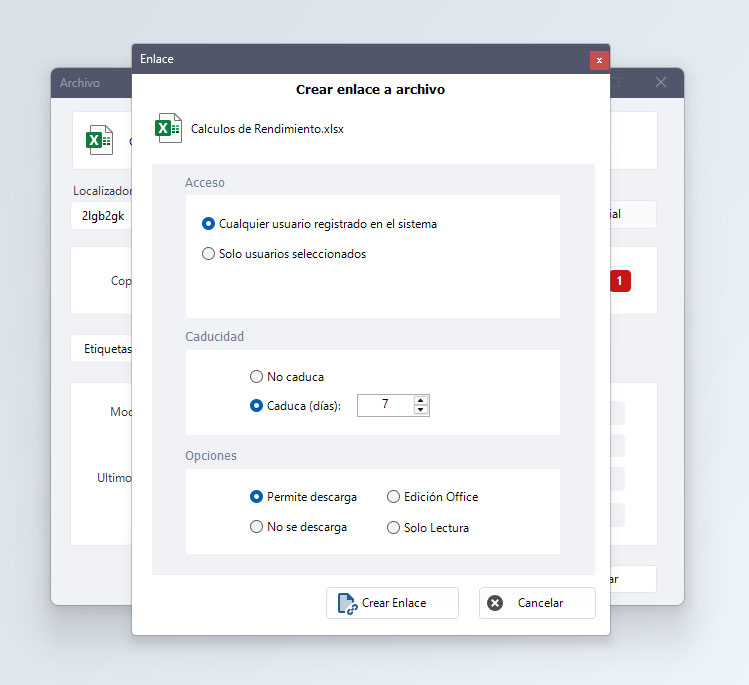This screenshot has width=749, height=685.
Task: Choose 'Solo Lectura' option
Action: [x=428, y=527]
